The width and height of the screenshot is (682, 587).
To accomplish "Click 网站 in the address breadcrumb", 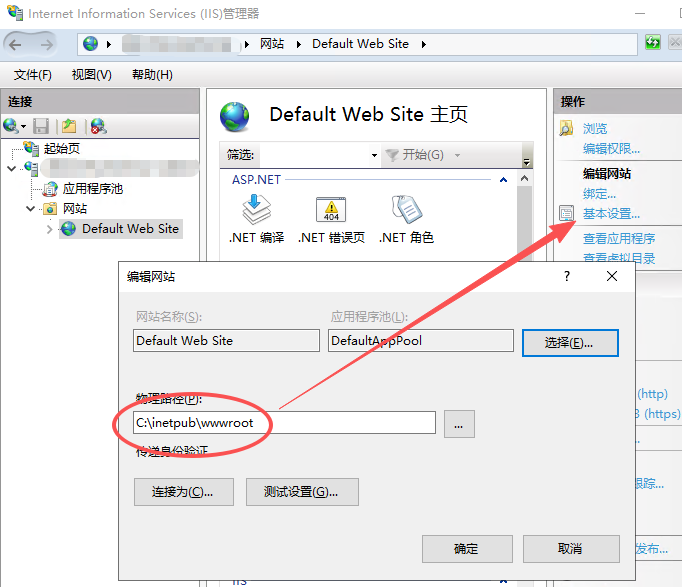I will tap(272, 43).
